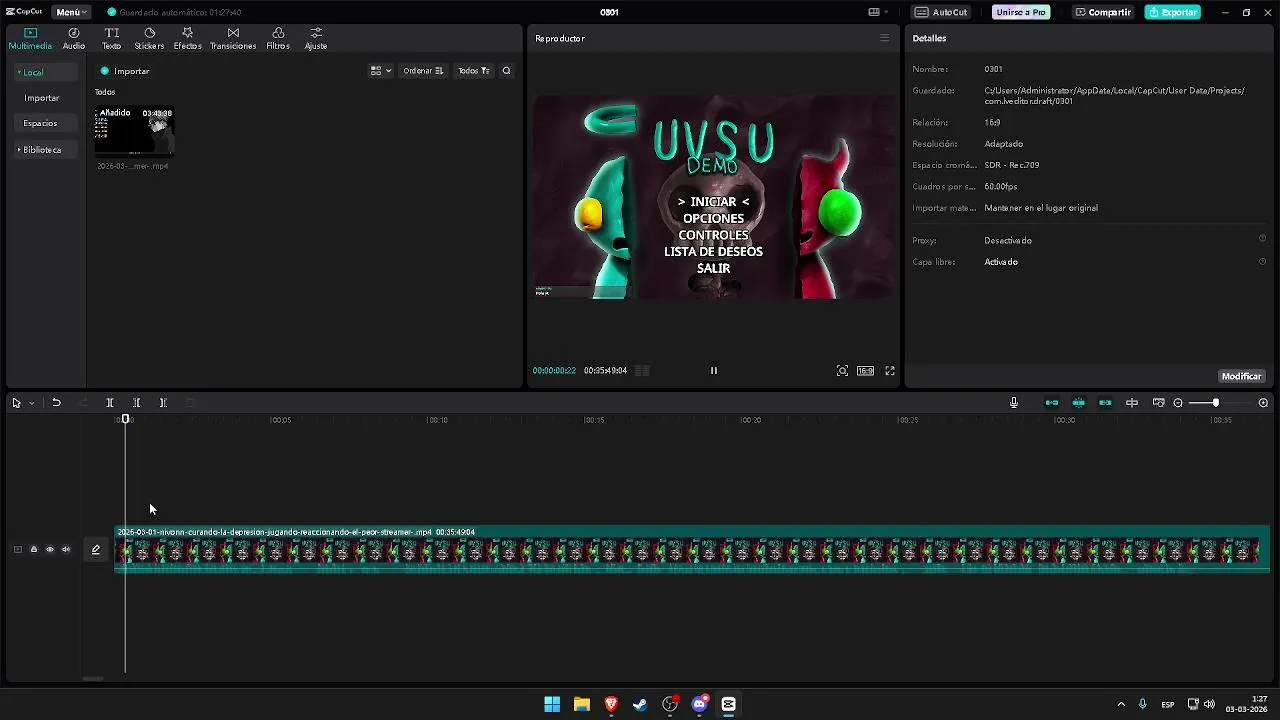This screenshot has height=720, width=1280.
Task: Toggle main track magnet
Action: 1052,403
